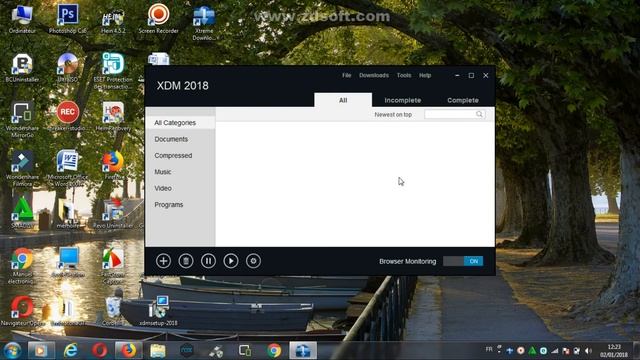
Task: Pause the download with the pause icon
Action: (x=208, y=261)
